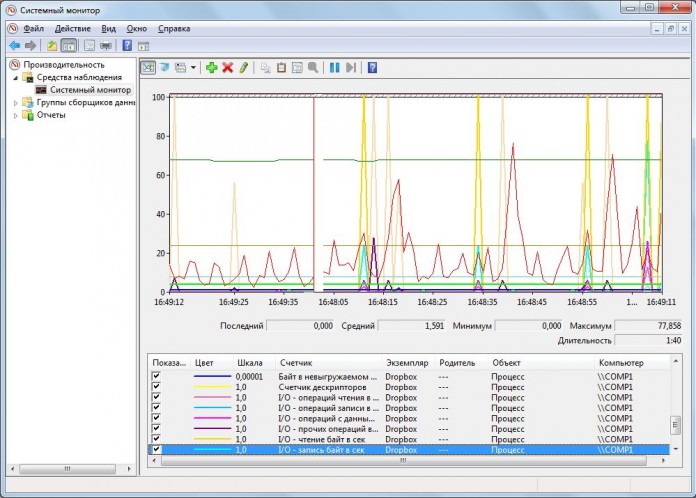Viewport: 696px width, 498px height.
Task: Toggle checkbox for 'Байт в невыгружаемом' counter
Action: tap(155, 376)
